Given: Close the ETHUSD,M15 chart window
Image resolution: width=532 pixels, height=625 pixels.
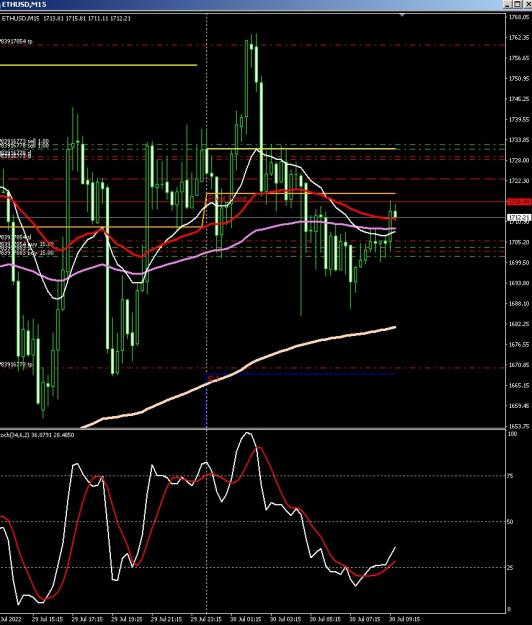Looking at the screenshot, I should click(527, 4).
